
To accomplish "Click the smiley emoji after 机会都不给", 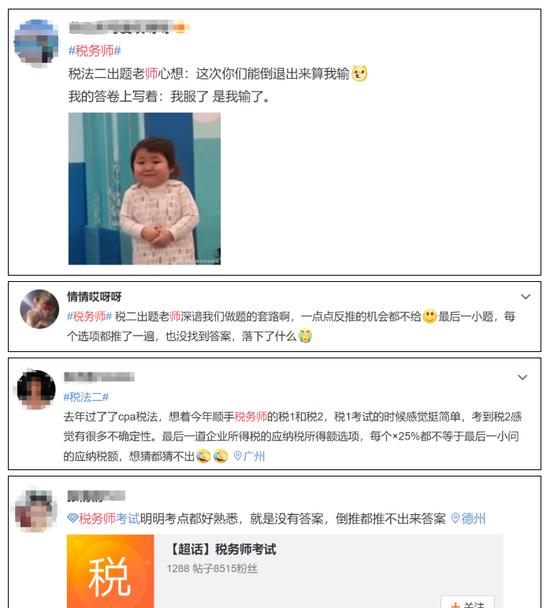I will click(430, 316).
